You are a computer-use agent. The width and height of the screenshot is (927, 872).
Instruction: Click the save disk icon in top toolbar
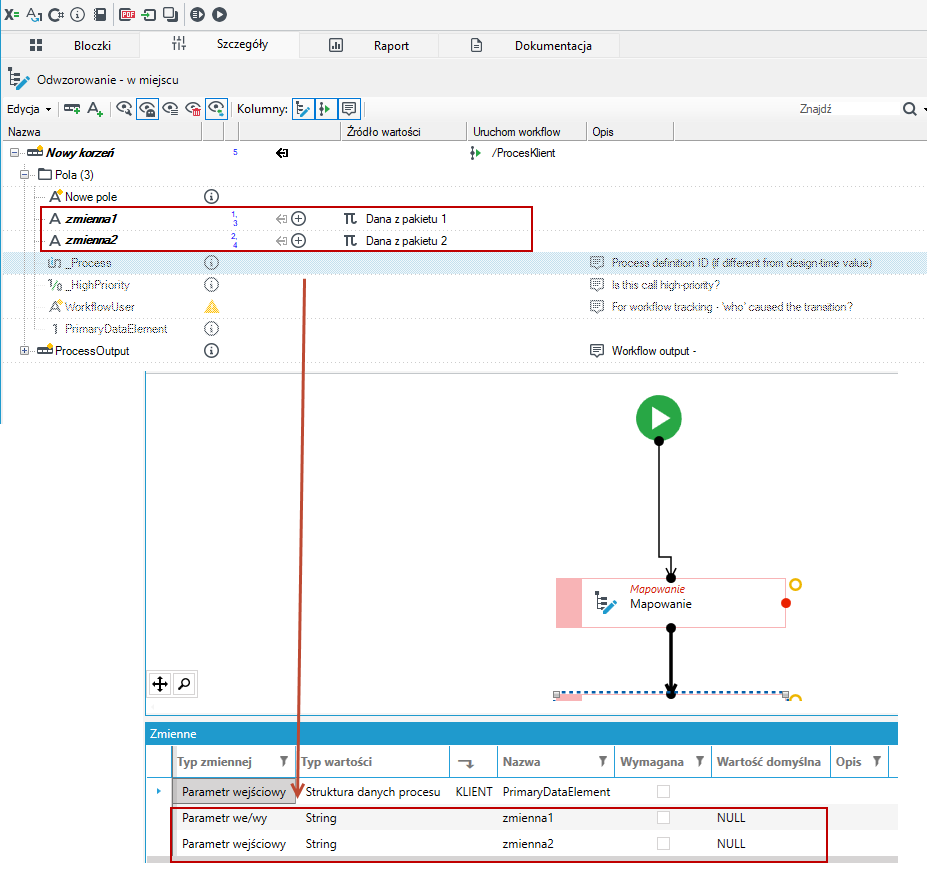point(101,14)
